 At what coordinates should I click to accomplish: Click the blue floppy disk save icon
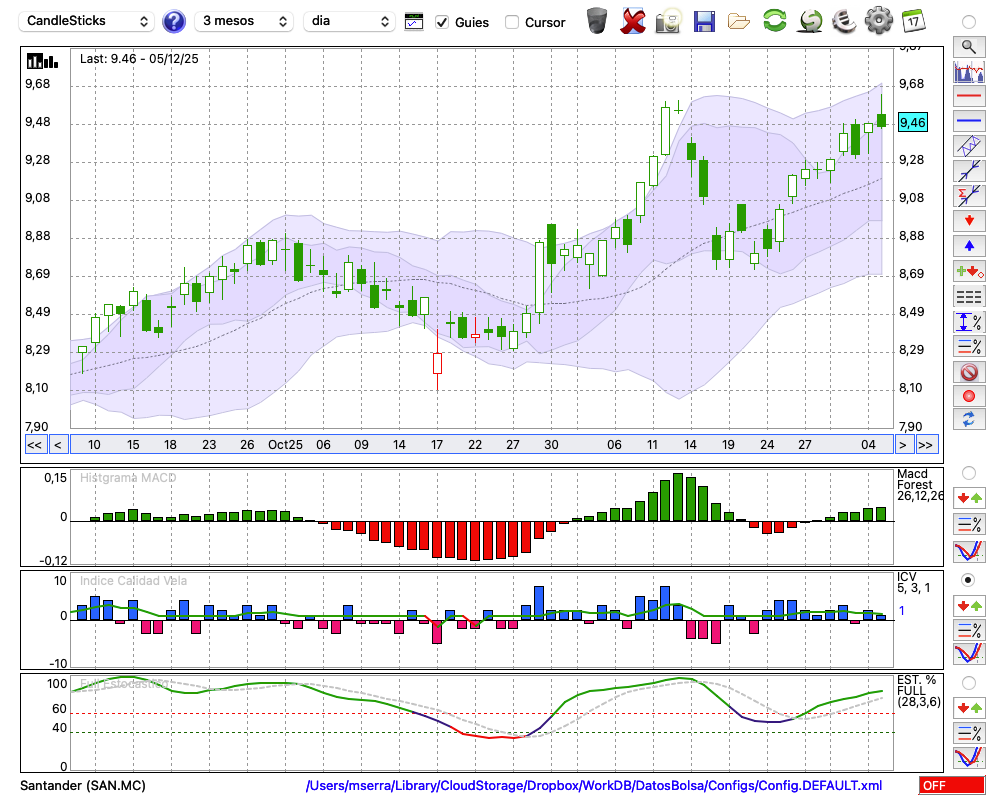pos(704,21)
